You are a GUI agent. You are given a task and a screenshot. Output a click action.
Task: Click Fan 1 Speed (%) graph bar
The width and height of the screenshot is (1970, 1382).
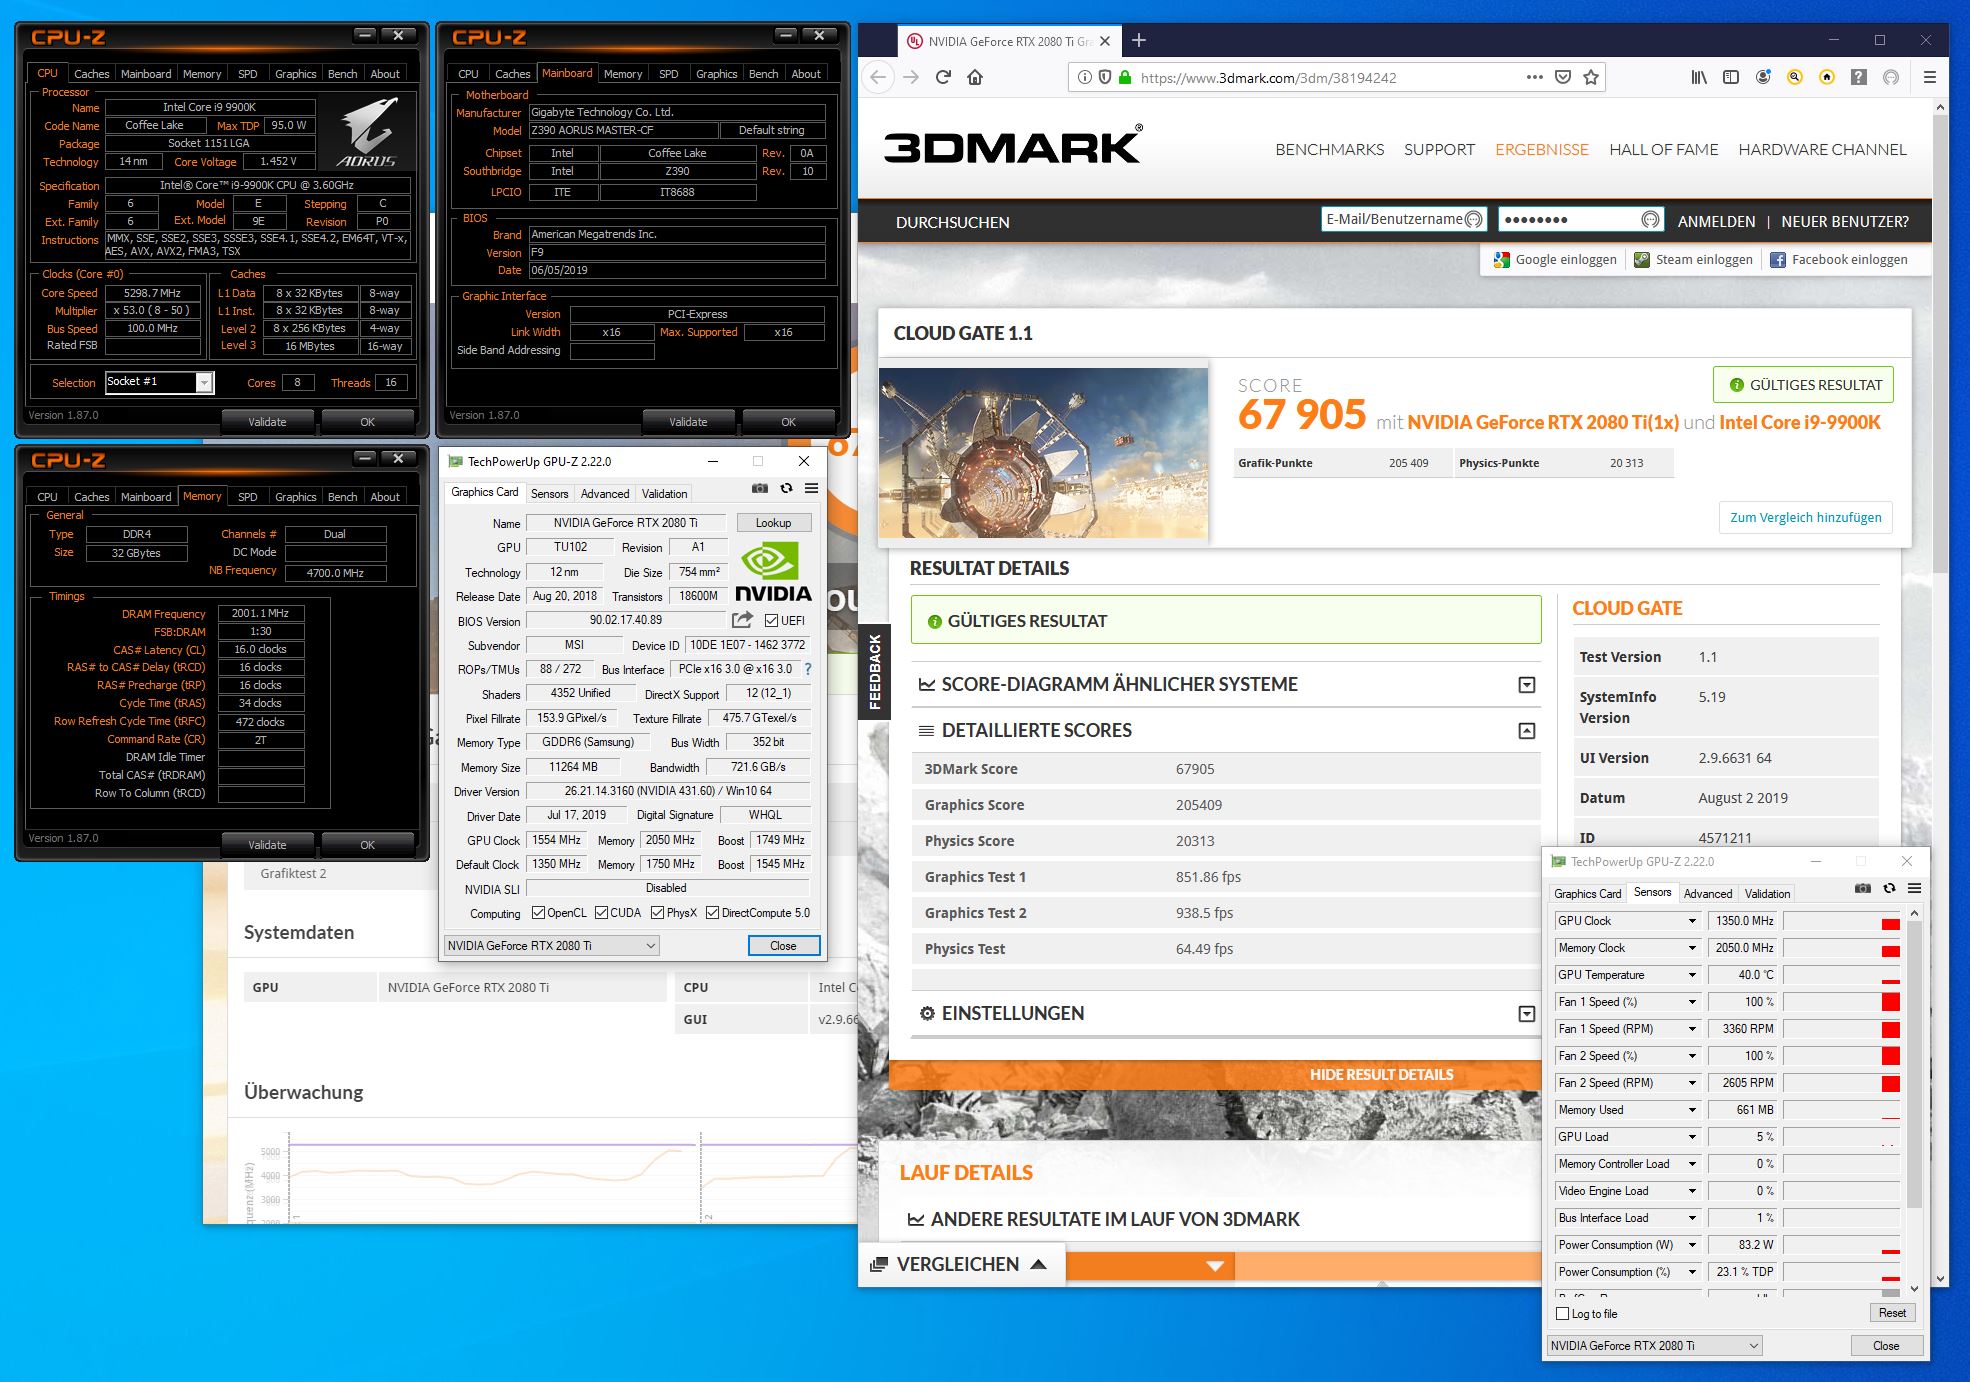1841,1002
